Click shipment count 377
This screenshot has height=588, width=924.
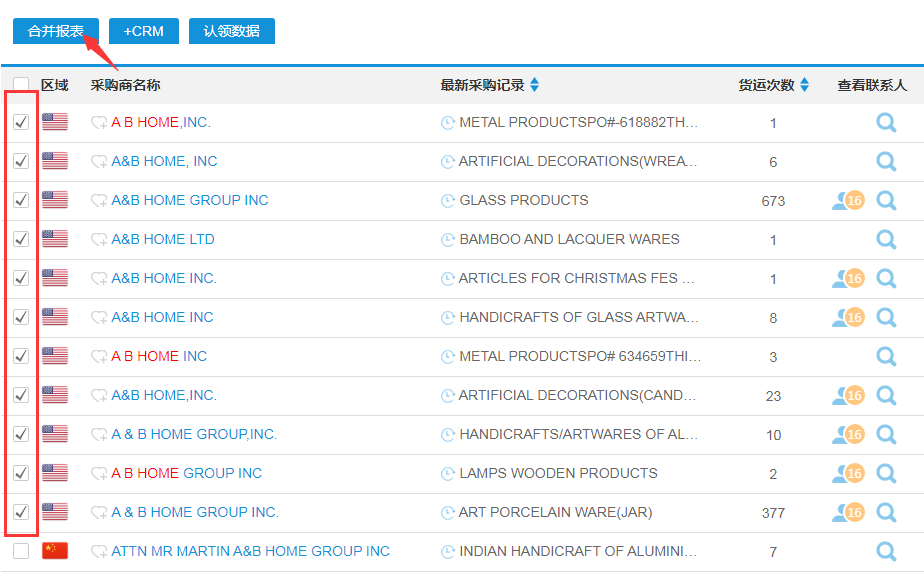(x=773, y=513)
